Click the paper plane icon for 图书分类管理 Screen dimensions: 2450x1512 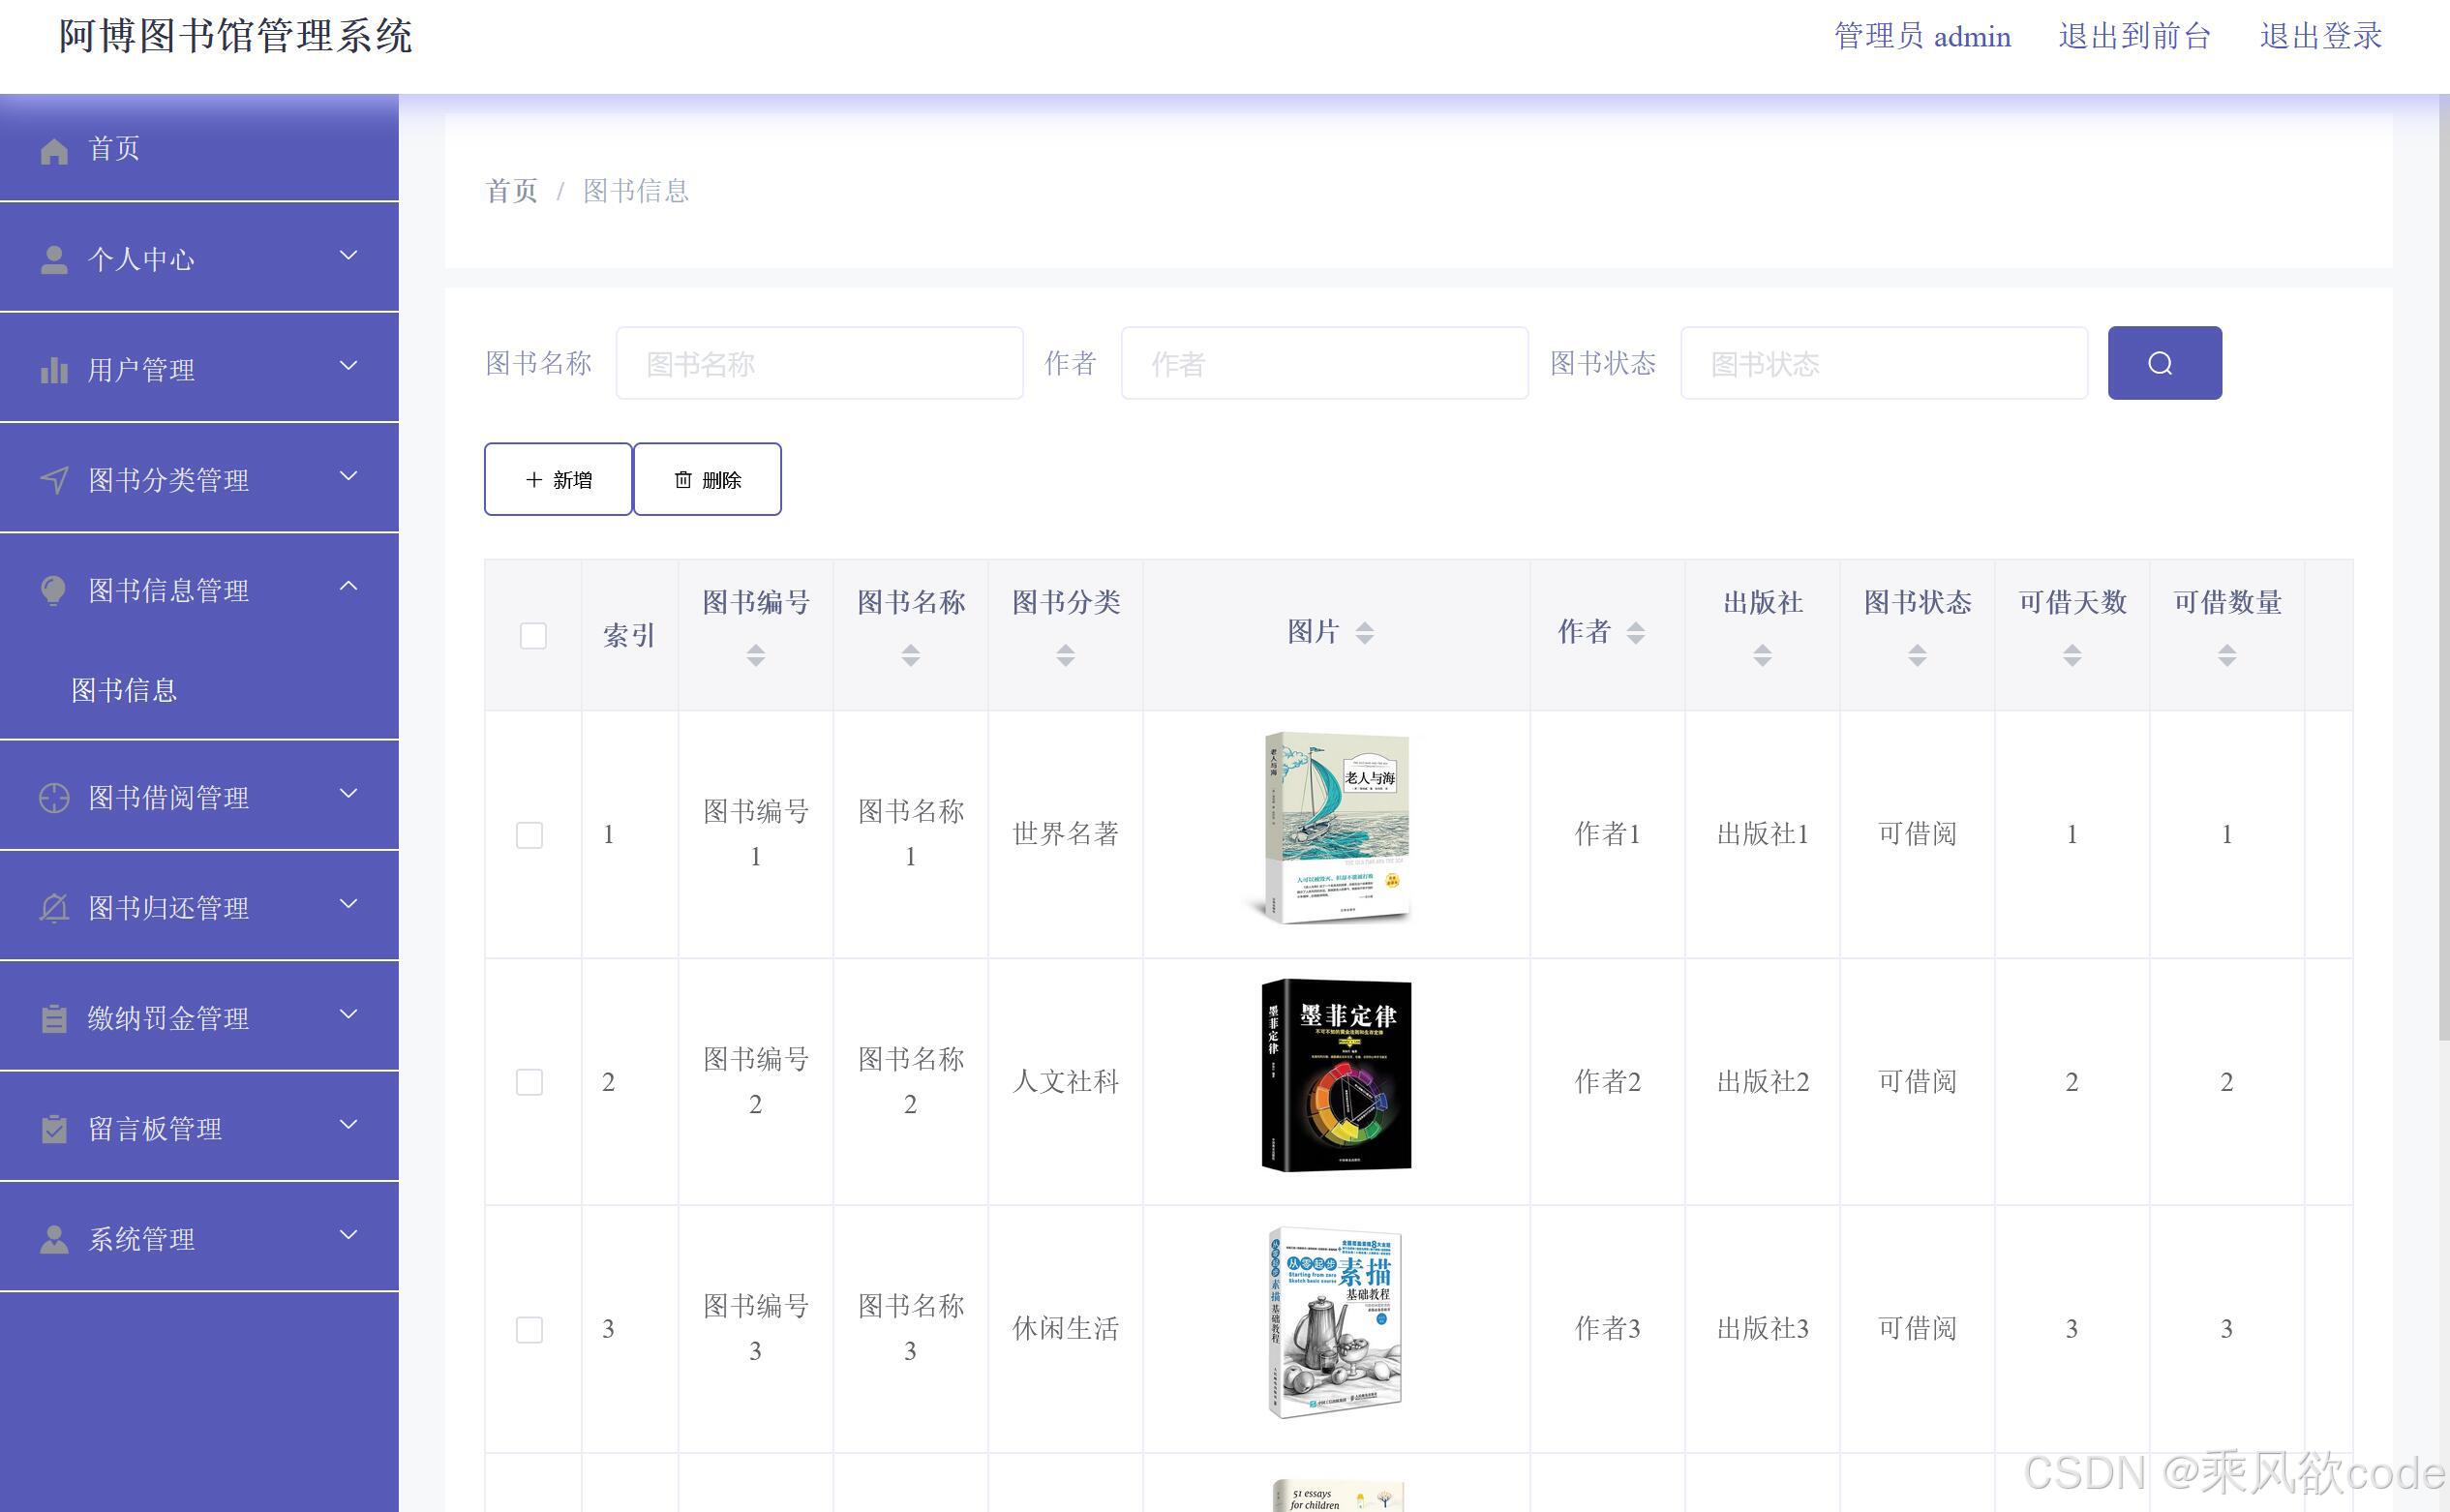coord(54,480)
